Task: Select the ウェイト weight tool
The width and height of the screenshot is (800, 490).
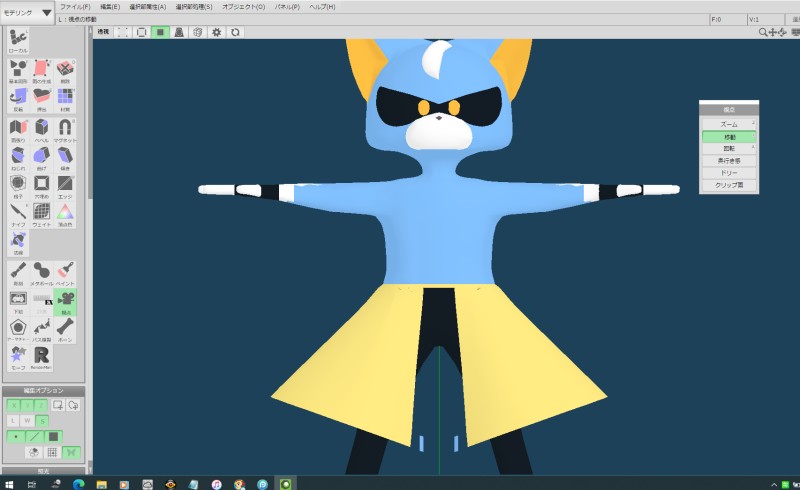Action: click(x=41, y=215)
